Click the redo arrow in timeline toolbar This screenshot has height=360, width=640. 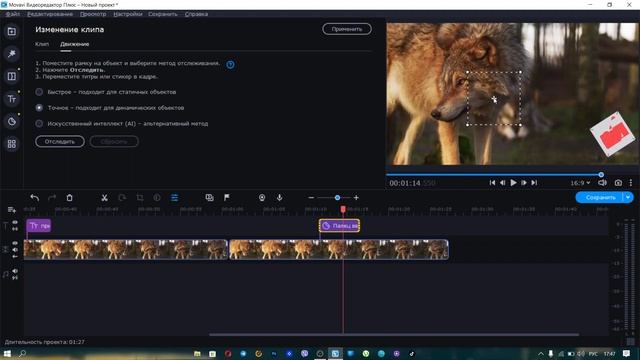pos(52,198)
